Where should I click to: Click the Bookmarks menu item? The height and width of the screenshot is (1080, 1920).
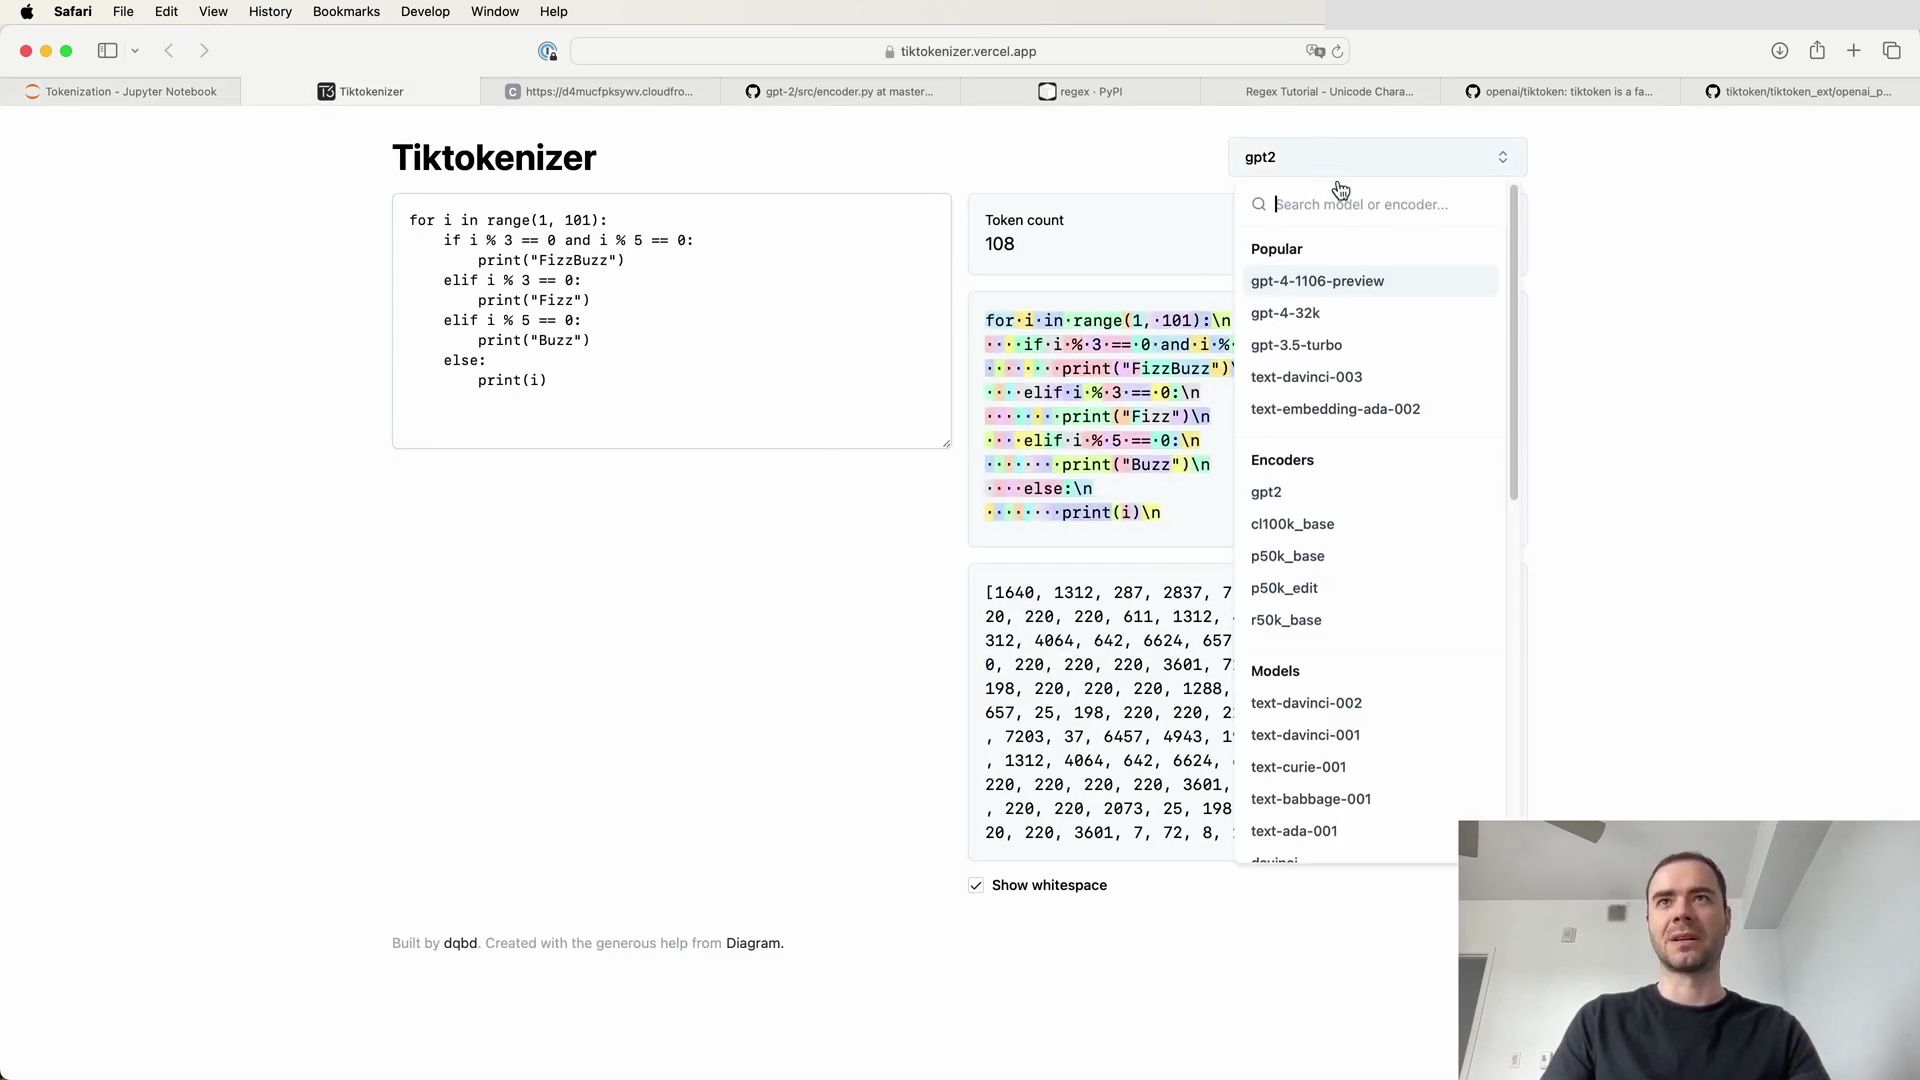pyautogui.click(x=345, y=11)
